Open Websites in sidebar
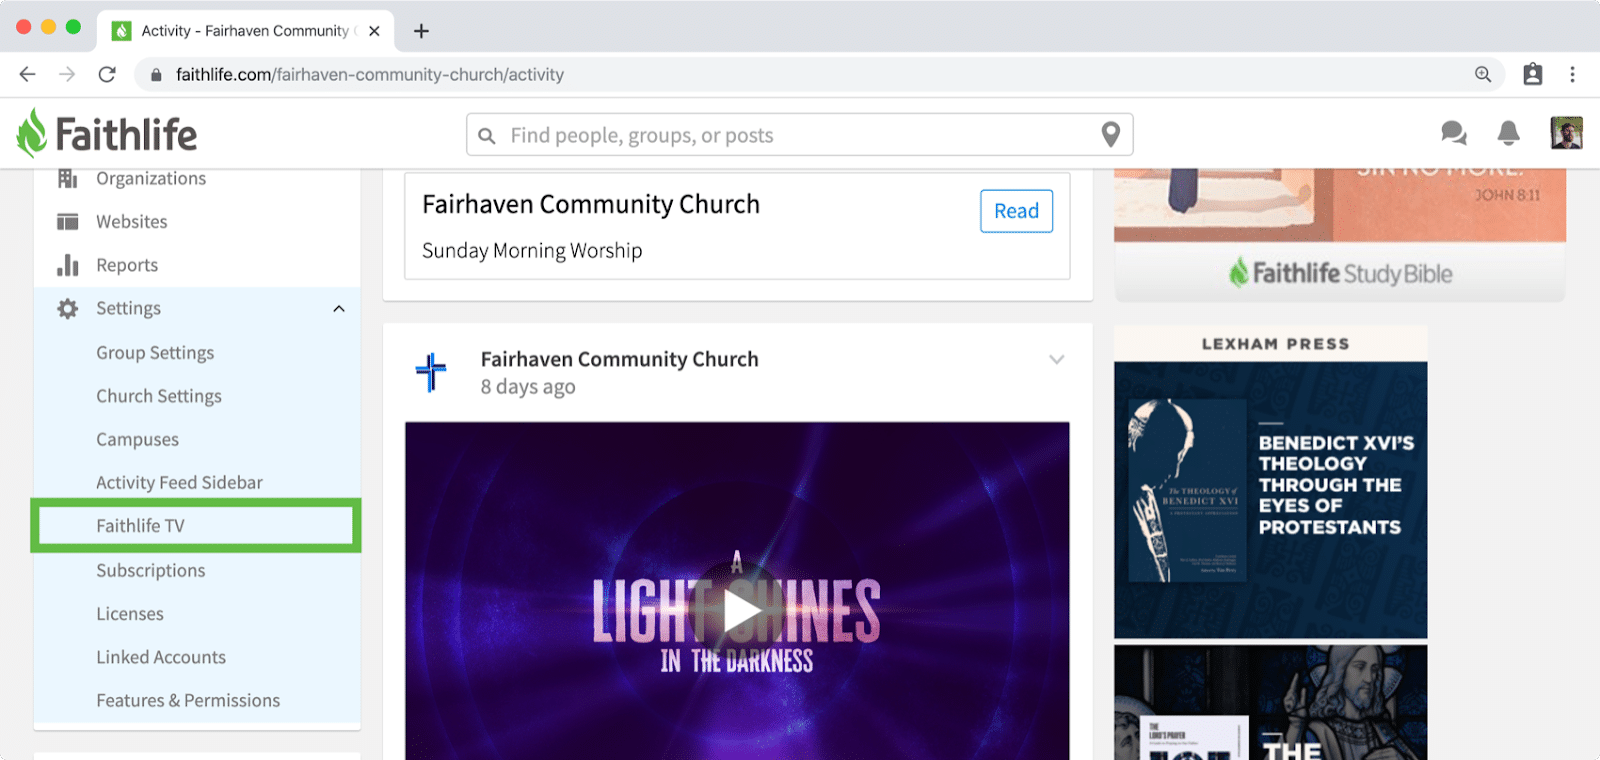Image resolution: width=1600 pixels, height=760 pixels. click(x=132, y=222)
